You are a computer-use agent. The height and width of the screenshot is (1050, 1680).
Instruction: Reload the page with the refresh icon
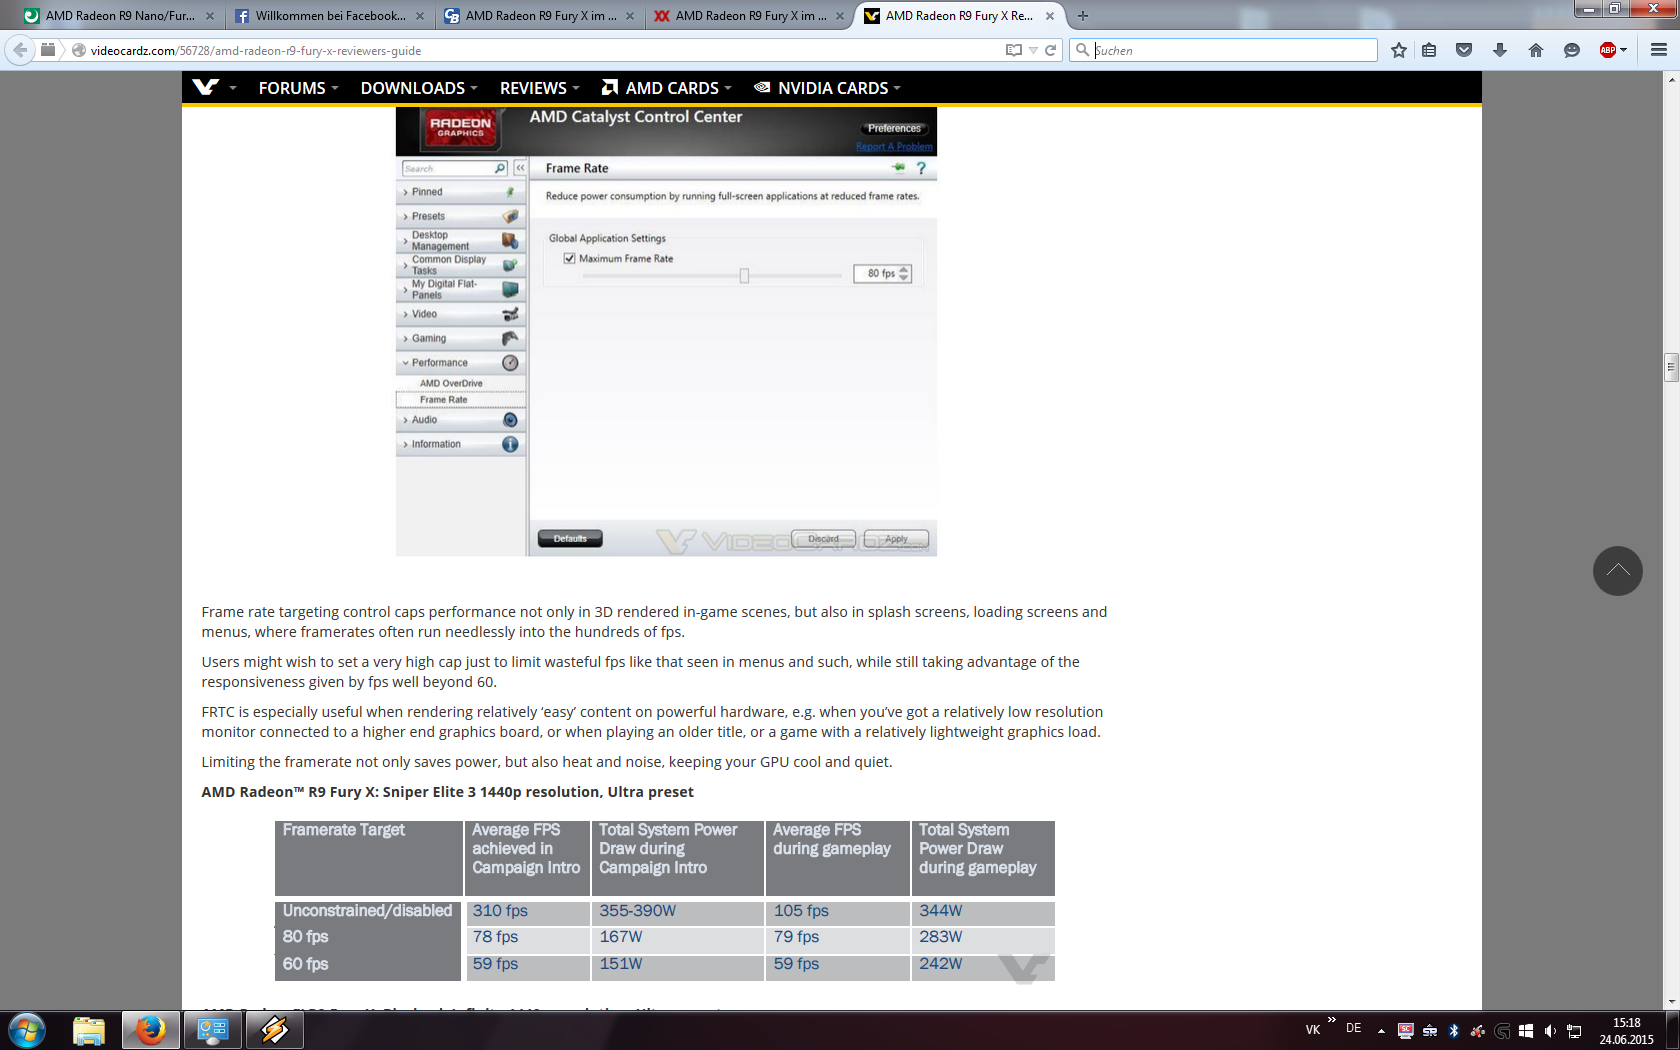tap(1051, 50)
